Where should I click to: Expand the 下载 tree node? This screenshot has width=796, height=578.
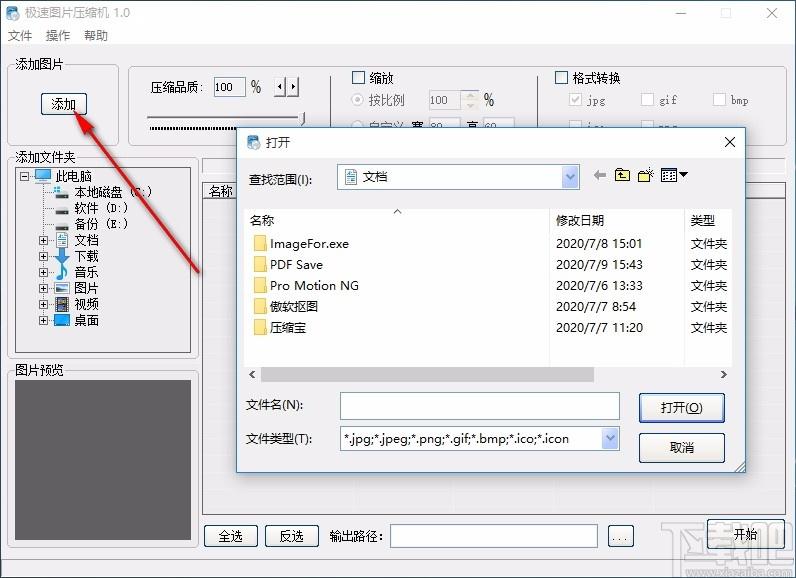pos(44,257)
